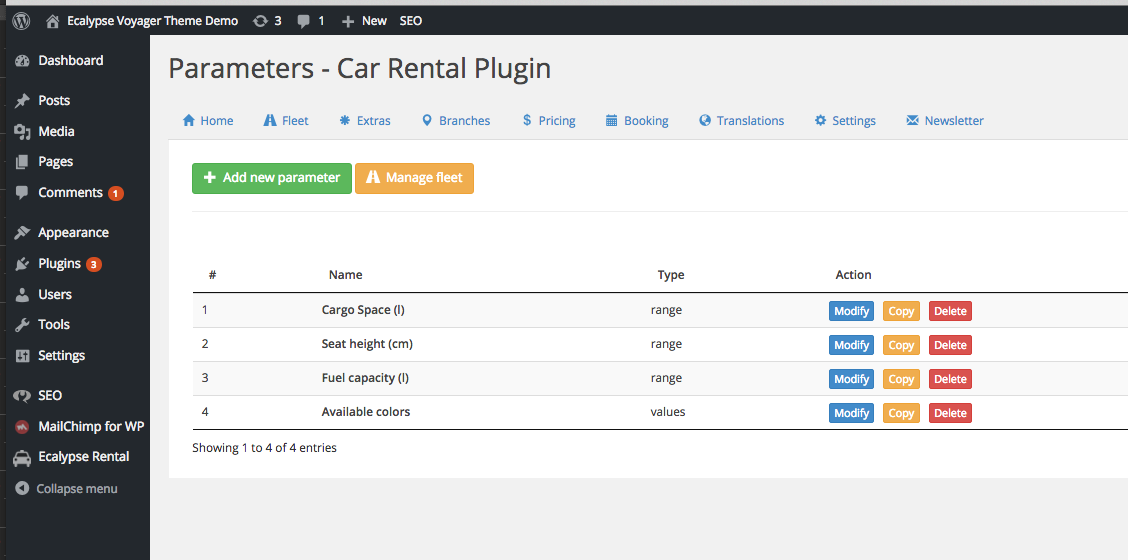Click the Manage fleet button
Image resolution: width=1128 pixels, height=560 pixels.
(x=414, y=178)
